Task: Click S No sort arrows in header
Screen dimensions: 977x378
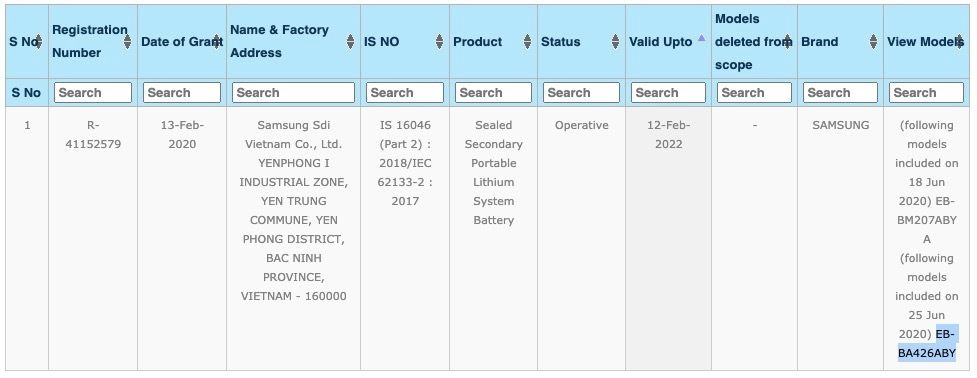Action: click(39, 42)
